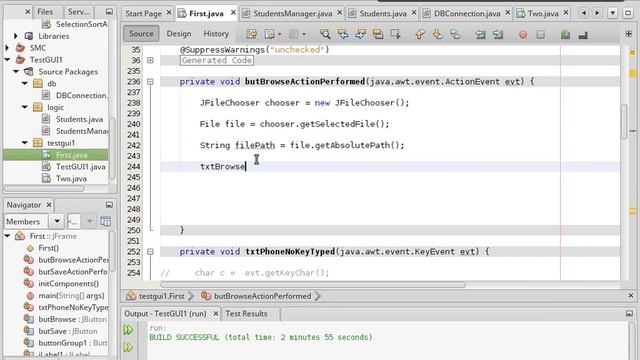The image size is (640, 360).
Task: Click Next Bookmark icon
Action: click(438, 34)
